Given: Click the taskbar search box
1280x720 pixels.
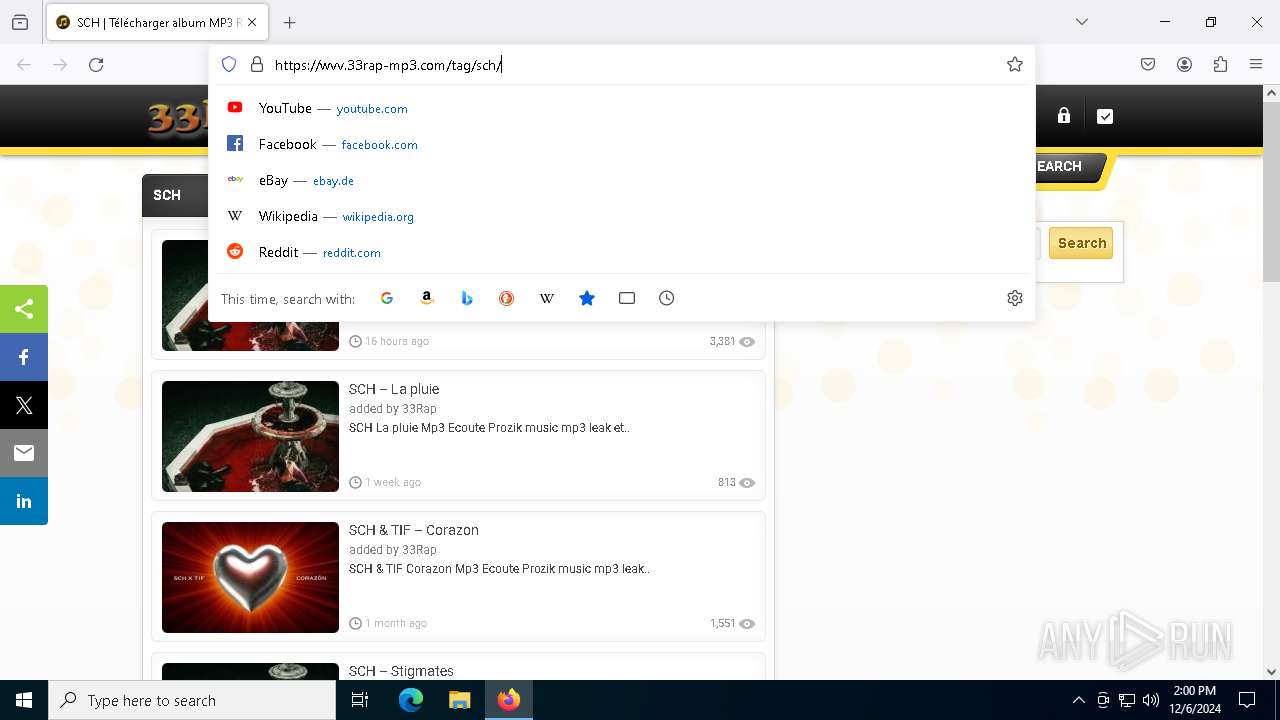Looking at the screenshot, I should click(192, 700).
